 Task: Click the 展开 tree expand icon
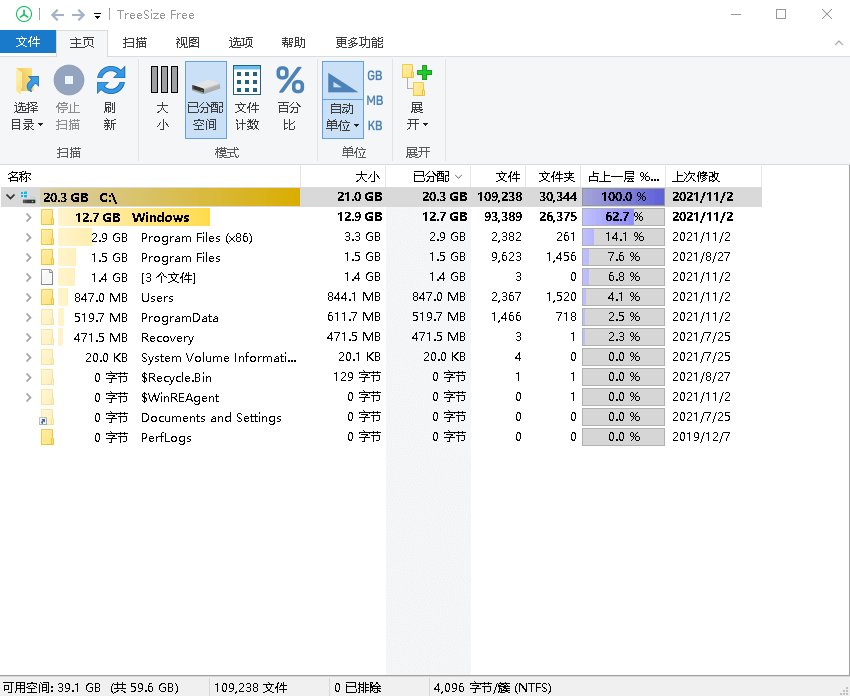(416, 81)
